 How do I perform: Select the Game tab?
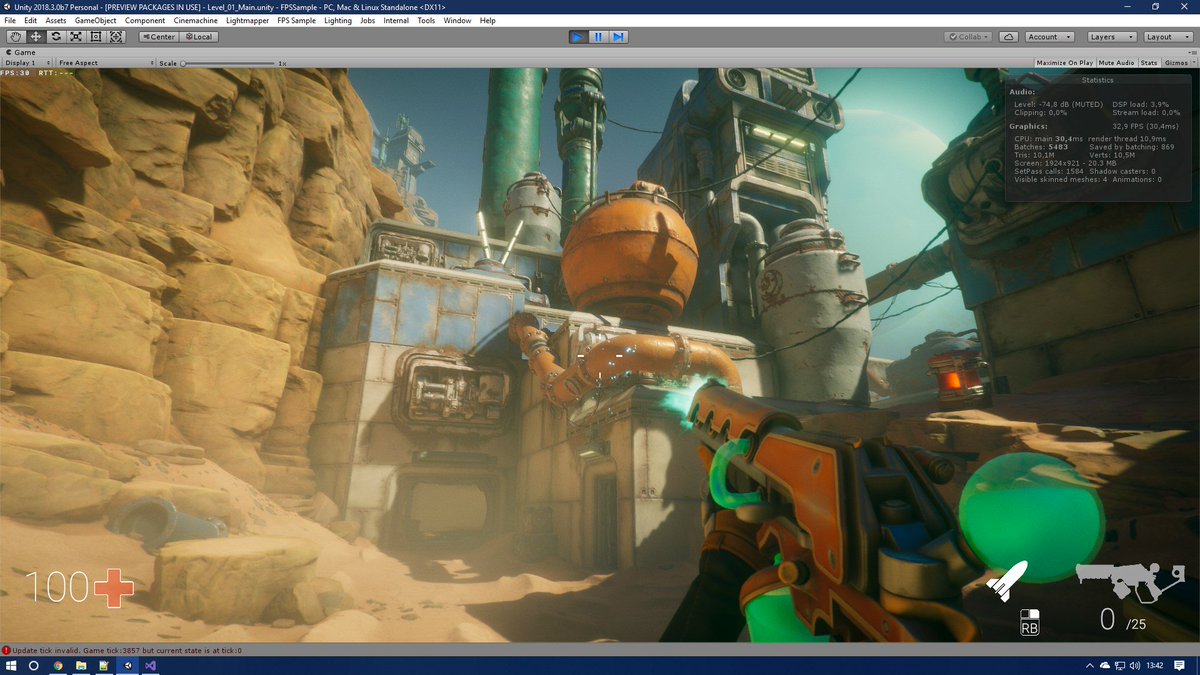pyautogui.click(x=22, y=52)
